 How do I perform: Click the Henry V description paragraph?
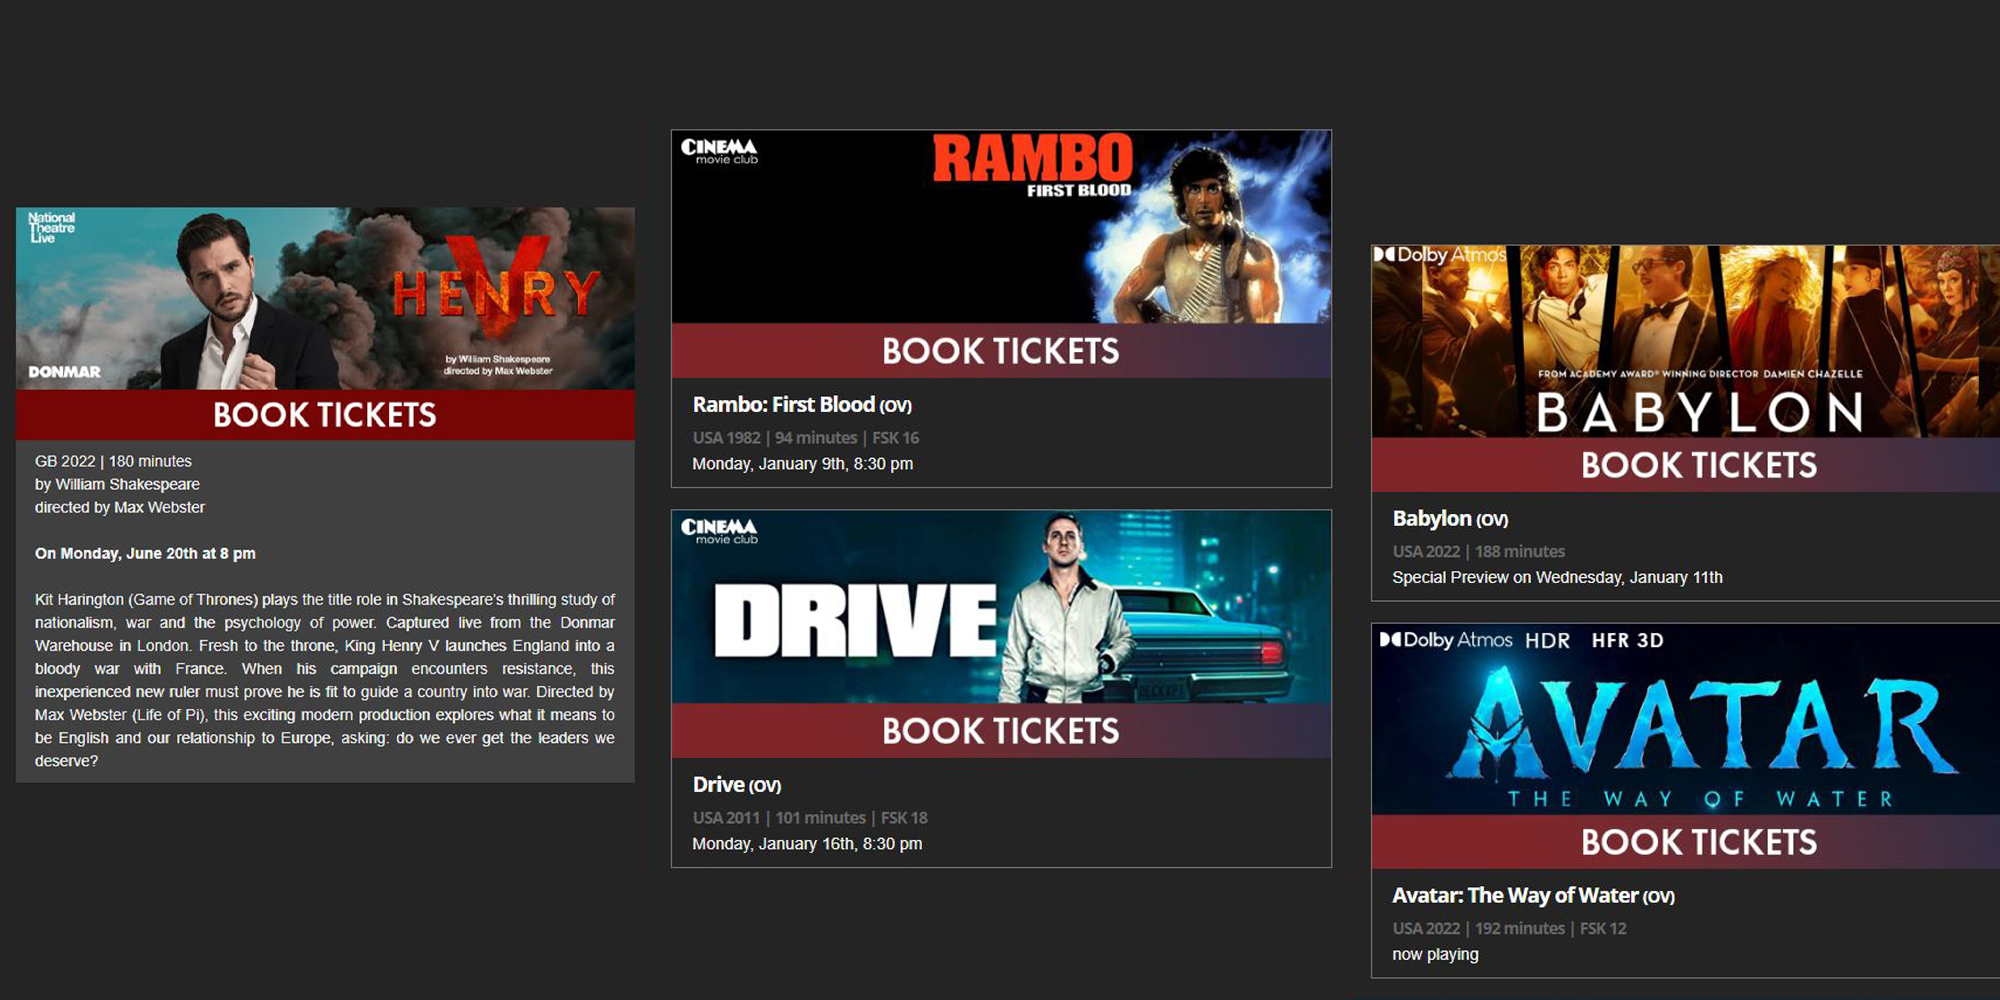click(325, 680)
